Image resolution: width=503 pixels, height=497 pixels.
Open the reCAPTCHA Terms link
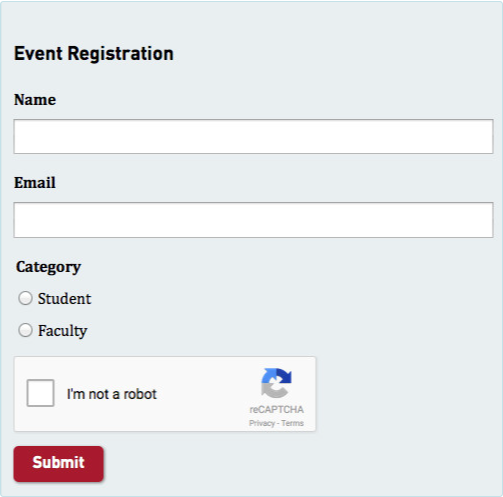pos(292,423)
